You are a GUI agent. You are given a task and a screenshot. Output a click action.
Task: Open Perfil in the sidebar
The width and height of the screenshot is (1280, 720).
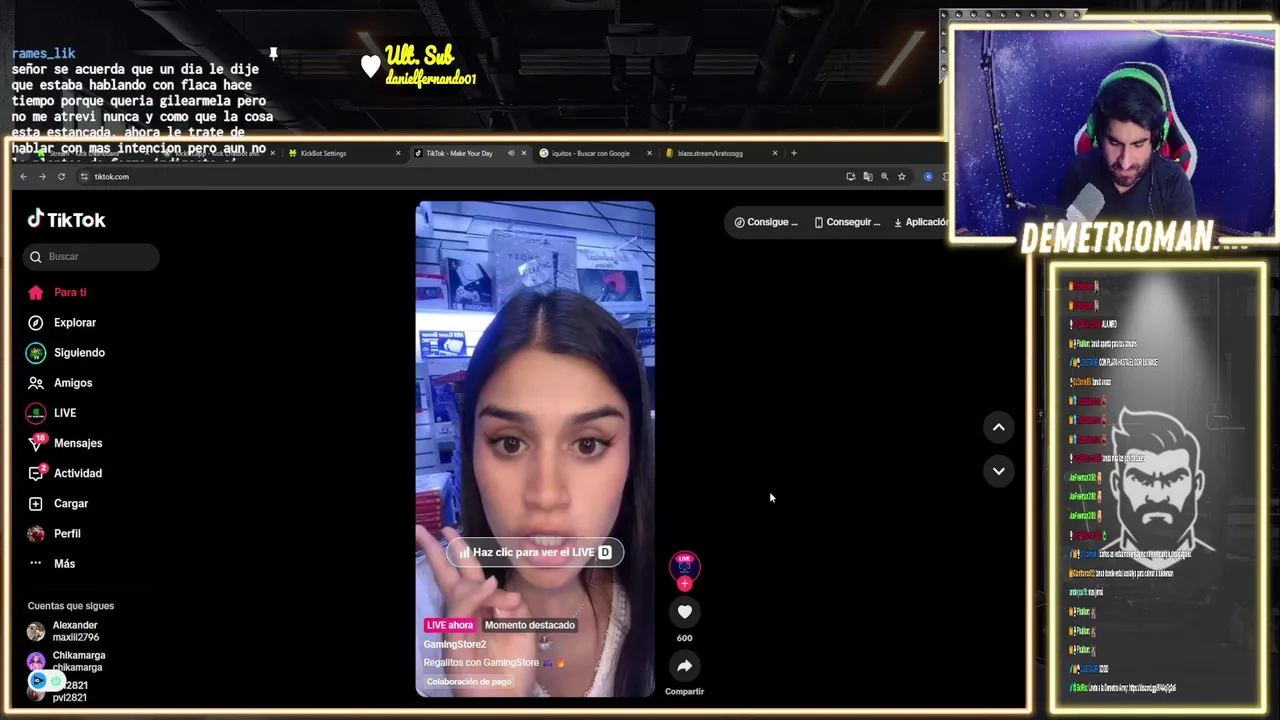(x=67, y=533)
